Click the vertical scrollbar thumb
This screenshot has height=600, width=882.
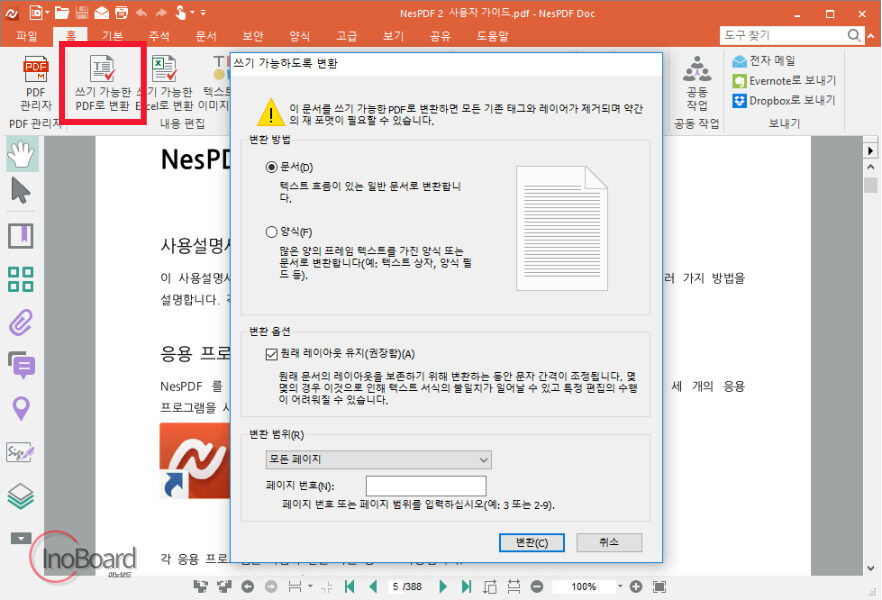(x=870, y=185)
